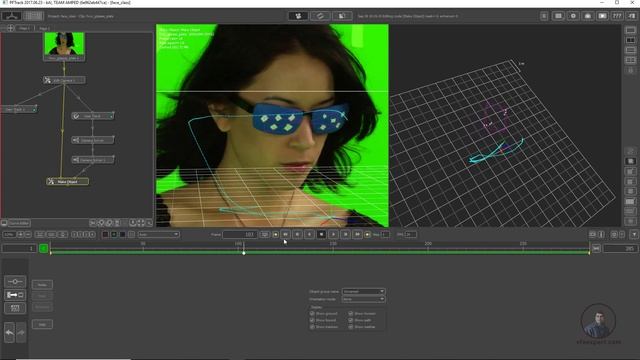The image size is (640, 360).
Task: Toggle the blue channel display button
Action: pyautogui.click(x=122, y=234)
